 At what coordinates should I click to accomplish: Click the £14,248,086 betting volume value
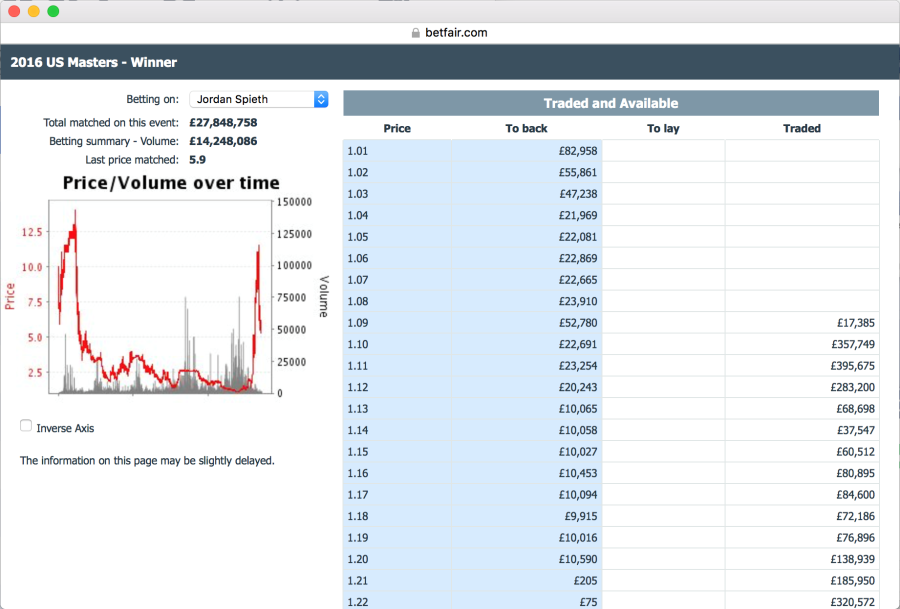pyautogui.click(x=223, y=141)
